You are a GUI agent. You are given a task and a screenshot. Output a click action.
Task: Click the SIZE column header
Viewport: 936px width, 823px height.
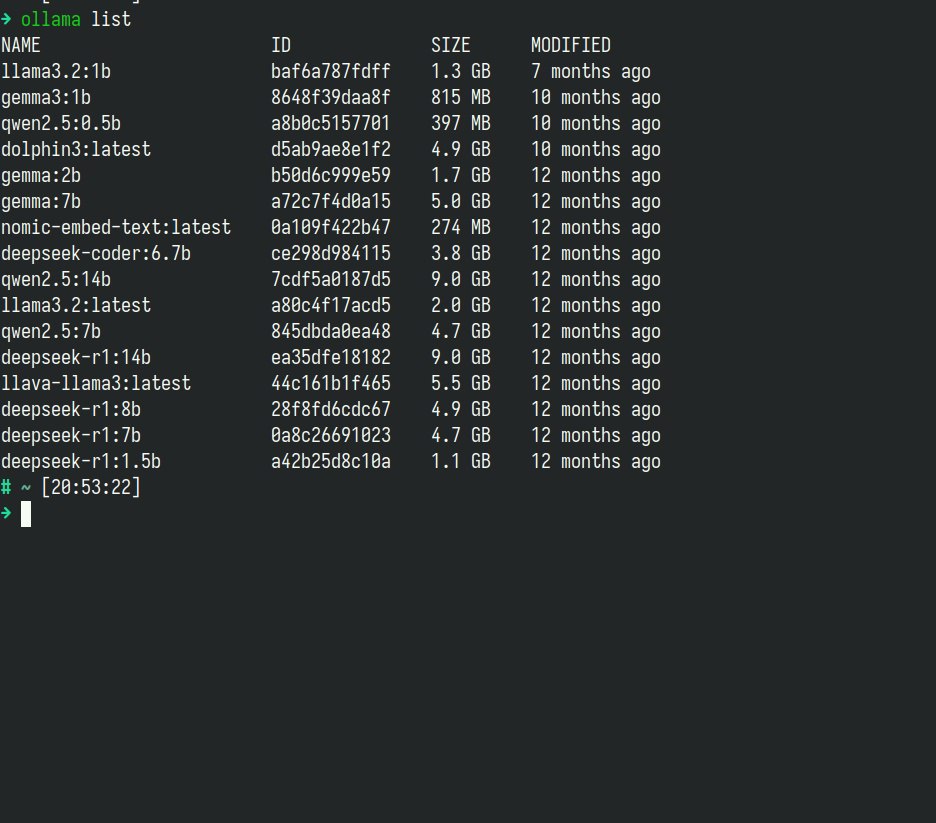click(451, 45)
